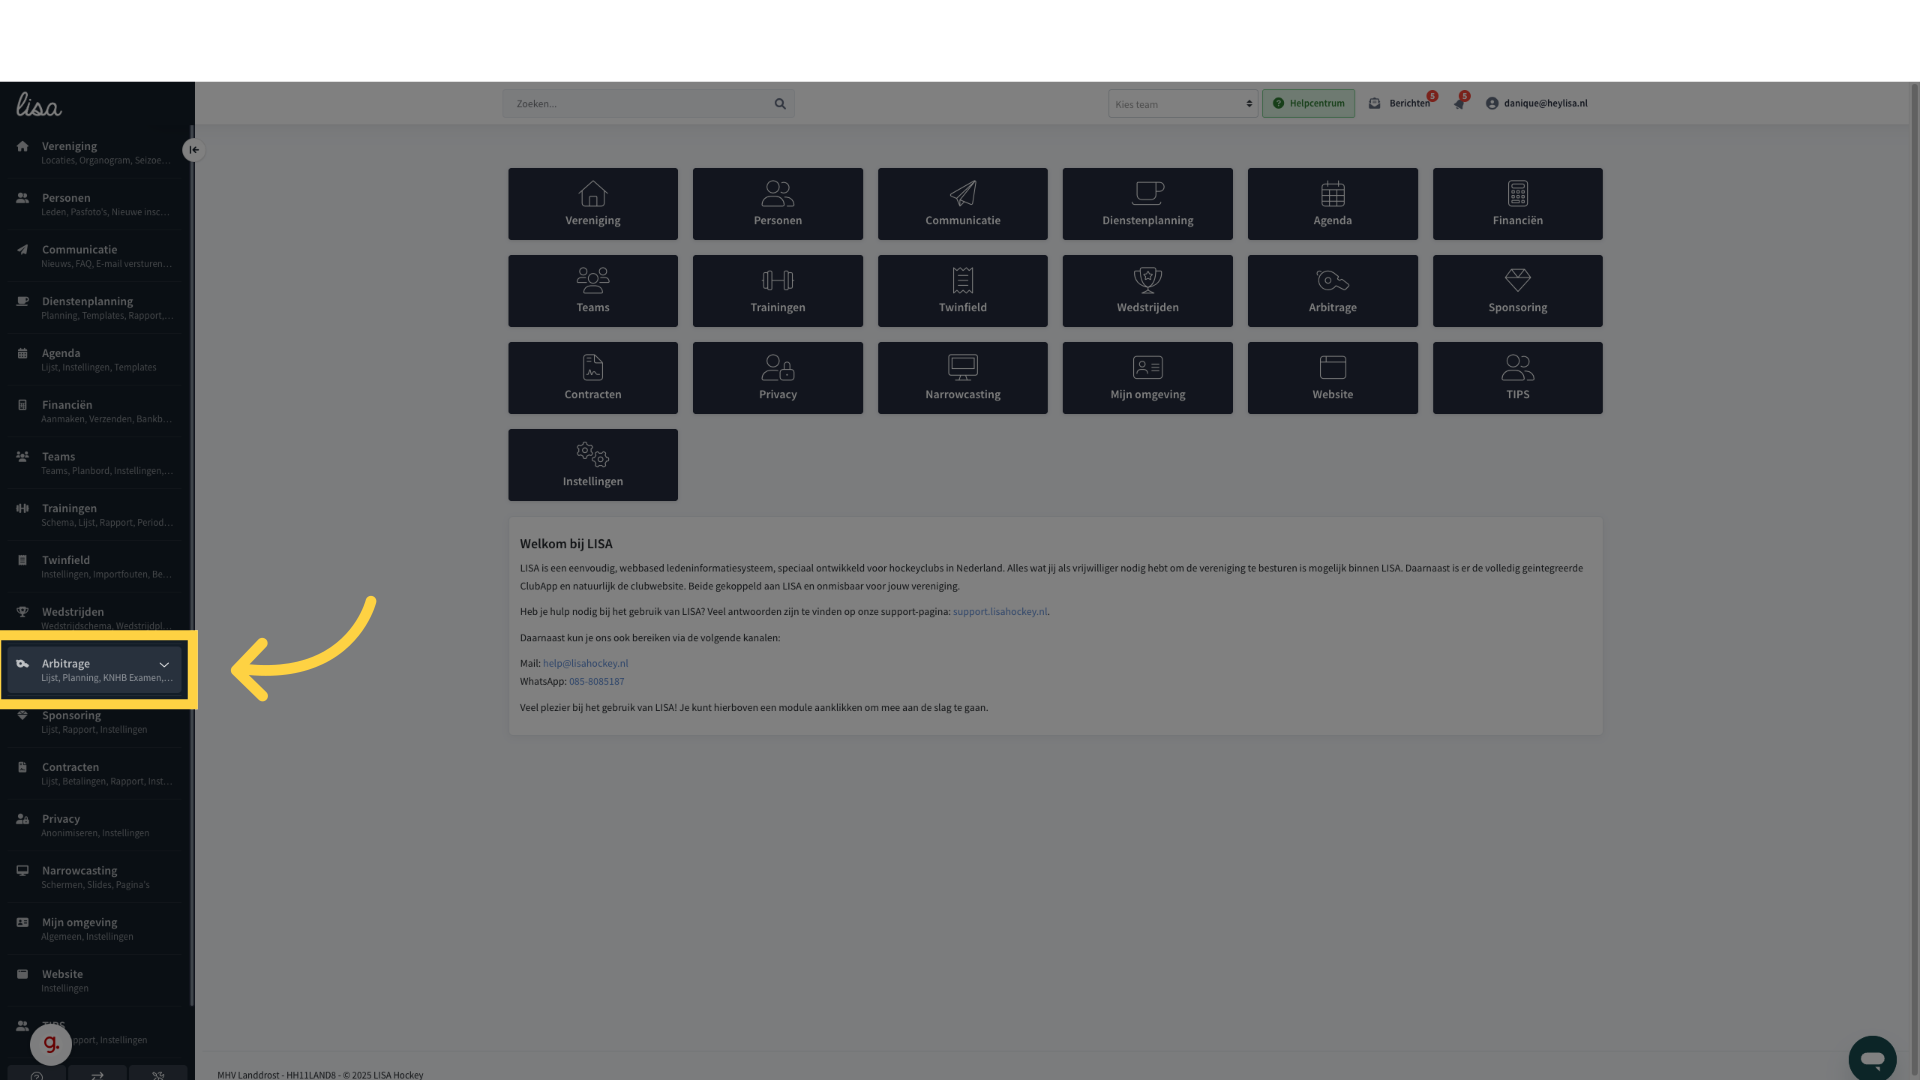Viewport: 1920px width, 1080px height.
Task: Open the Mijn omgeving tile
Action: coord(1148,378)
